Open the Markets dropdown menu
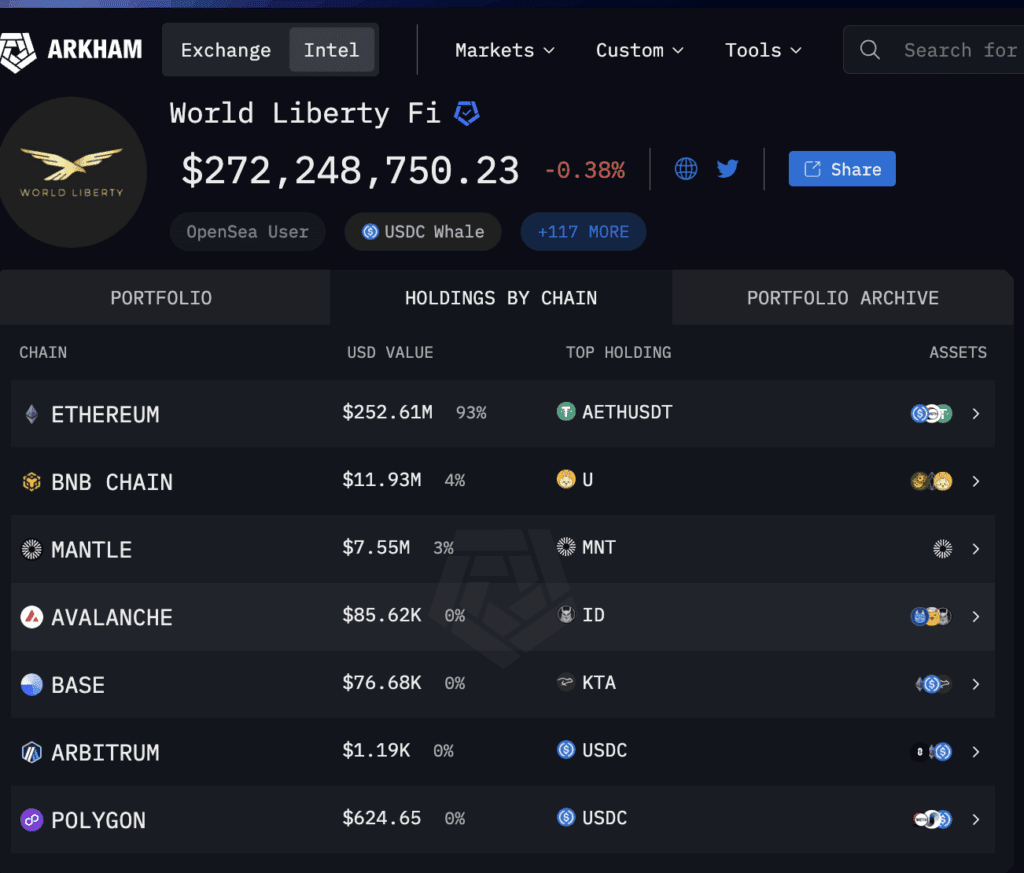The height and width of the screenshot is (873, 1024). 505,50
